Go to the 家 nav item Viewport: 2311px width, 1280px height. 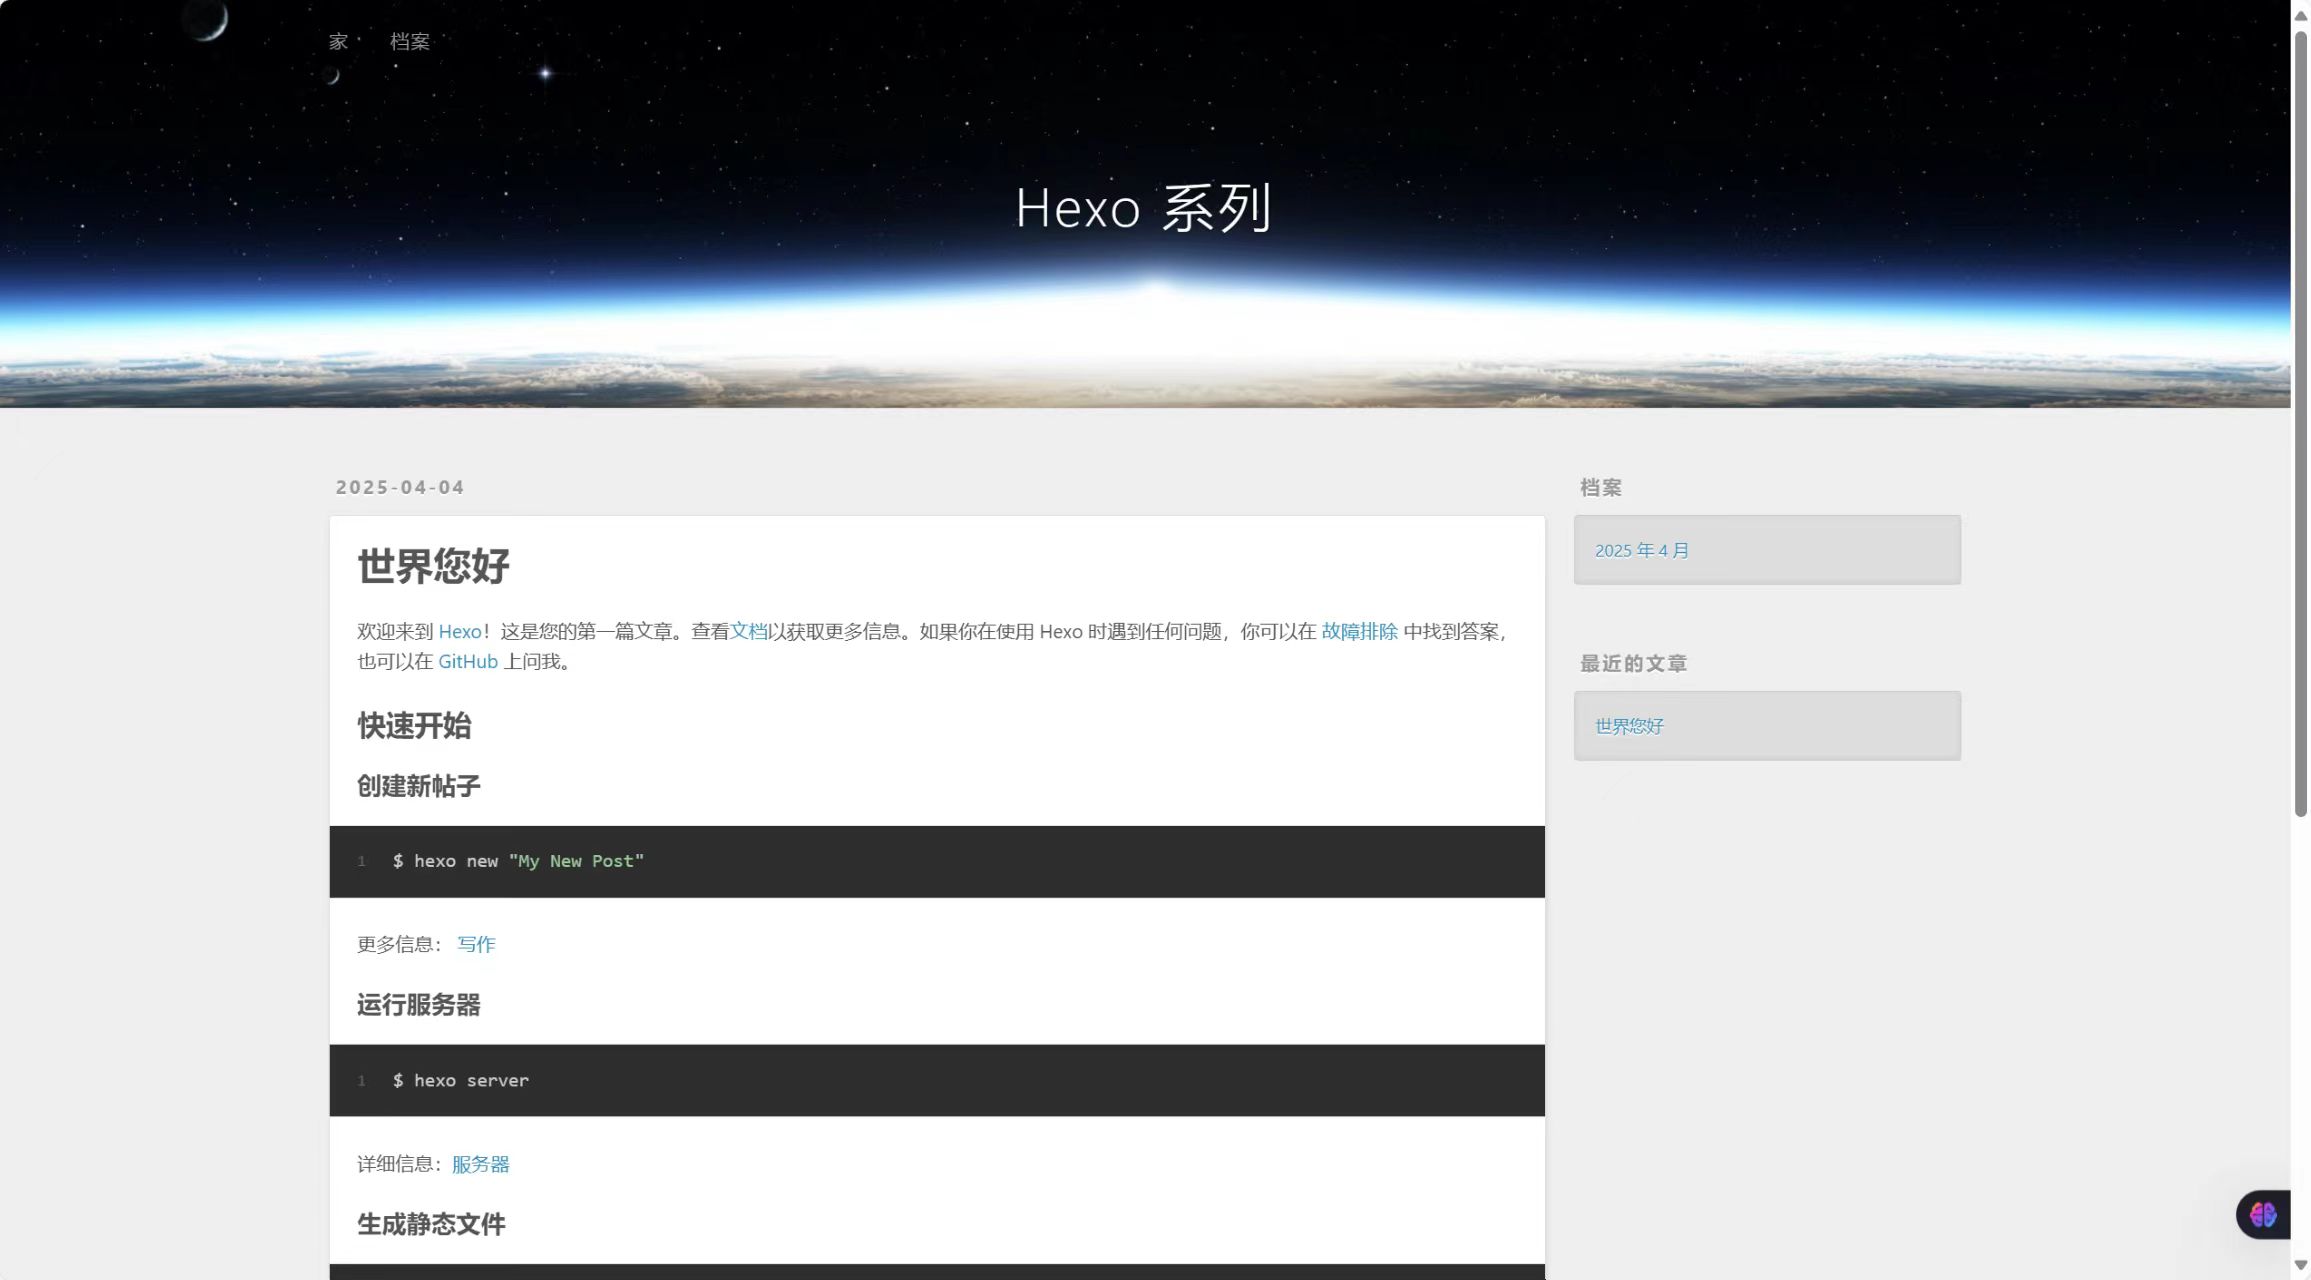[x=338, y=42]
